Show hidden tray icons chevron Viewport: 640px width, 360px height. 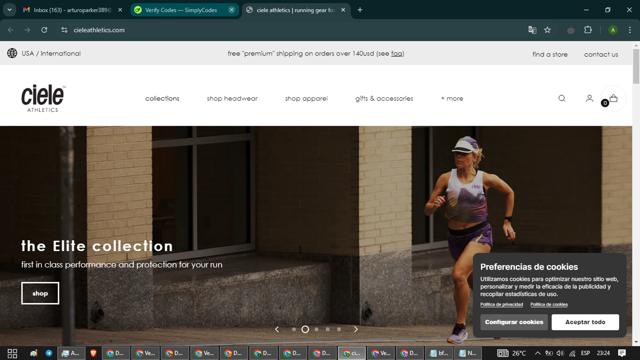pyautogui.click(x=538, y=353)
